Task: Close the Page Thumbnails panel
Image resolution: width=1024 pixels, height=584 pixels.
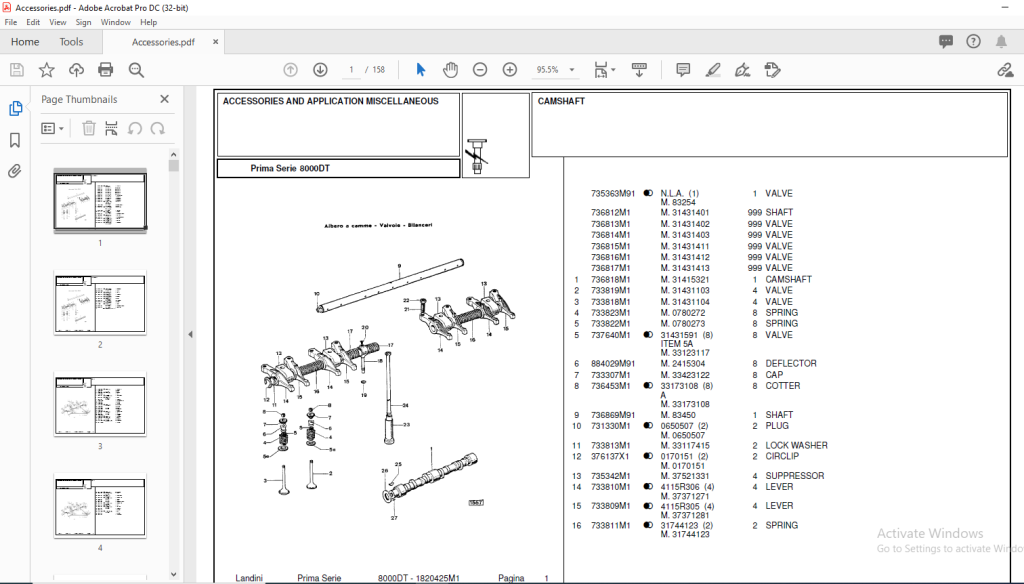Action: point(165,99)
